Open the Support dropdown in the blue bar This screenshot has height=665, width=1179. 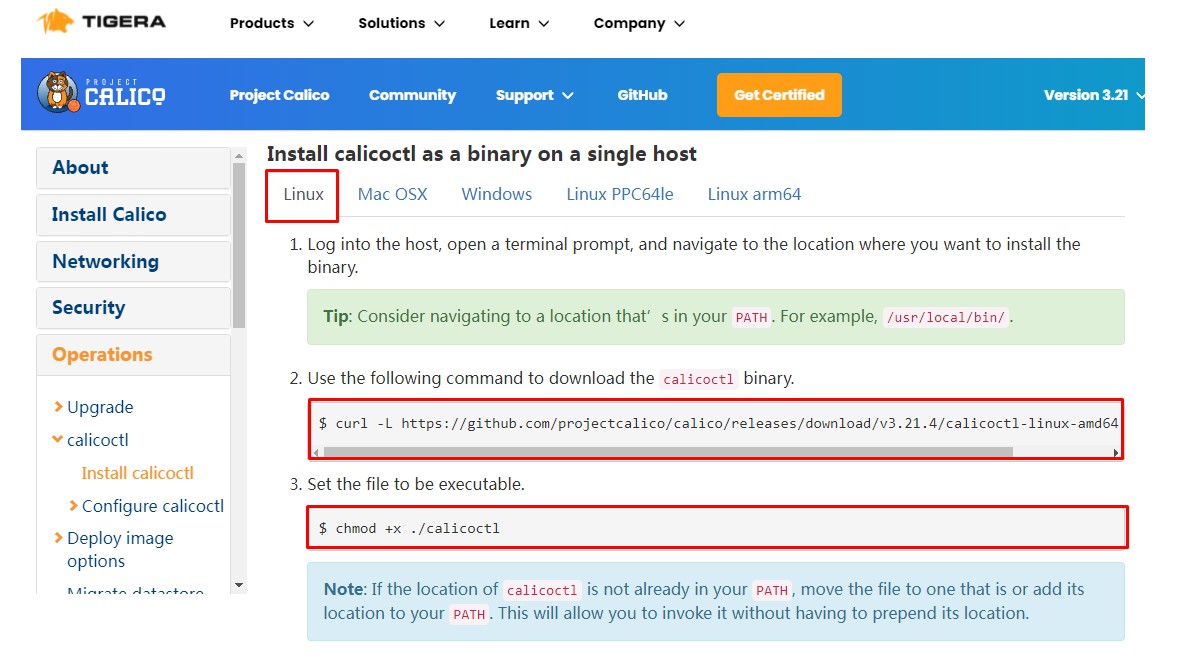click(x=535, y=95)
